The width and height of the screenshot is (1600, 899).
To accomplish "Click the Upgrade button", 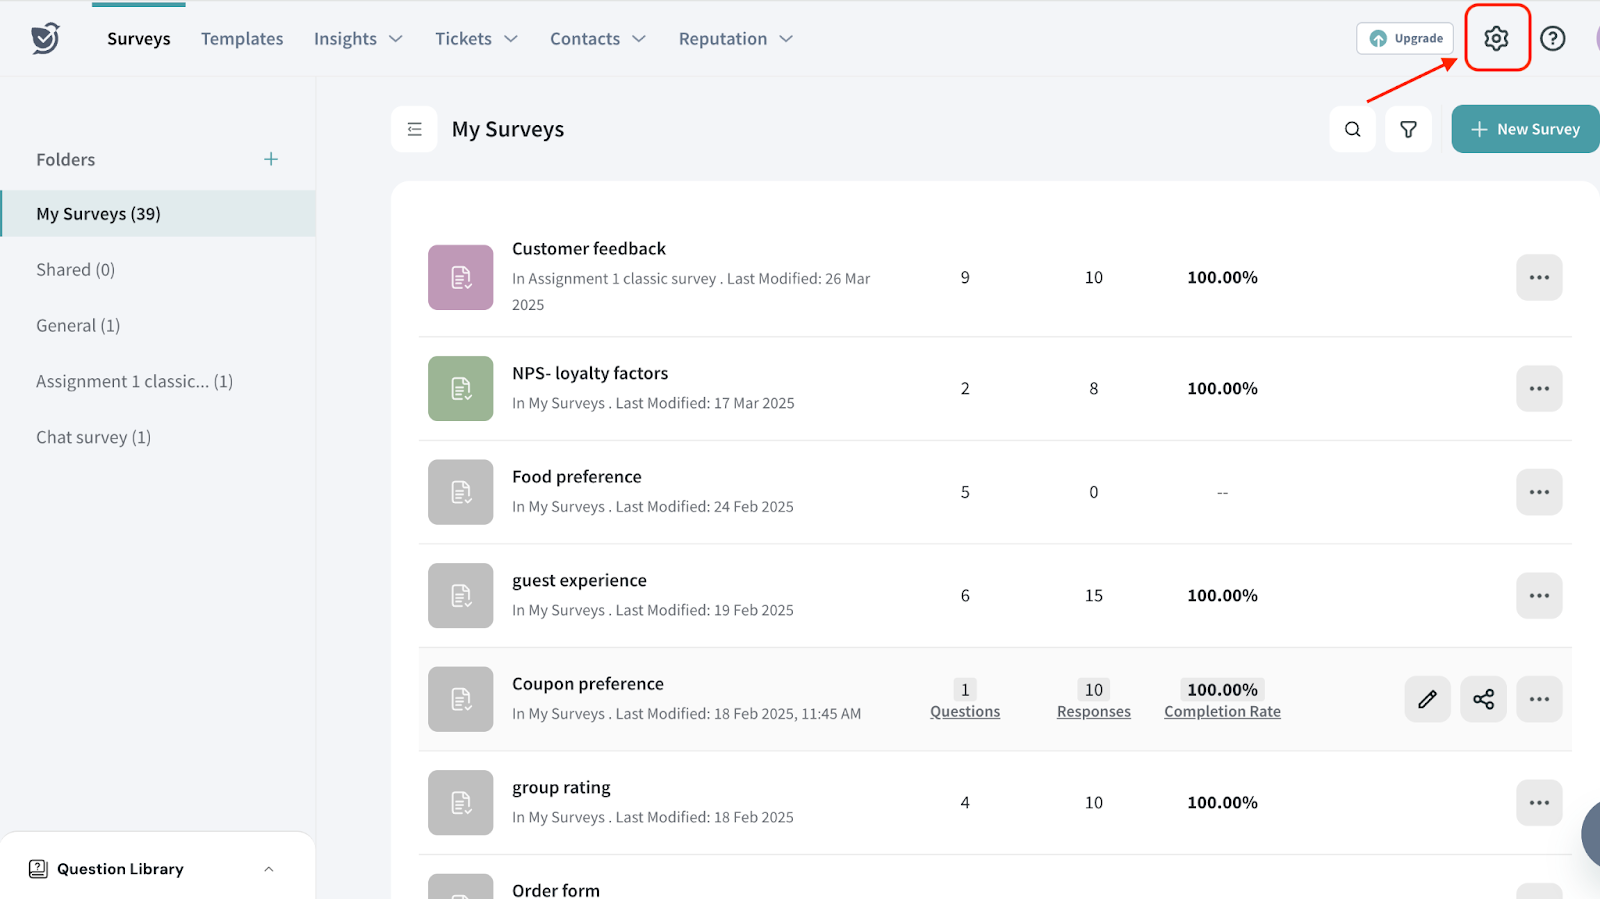I will click(x=1405, y=39).
